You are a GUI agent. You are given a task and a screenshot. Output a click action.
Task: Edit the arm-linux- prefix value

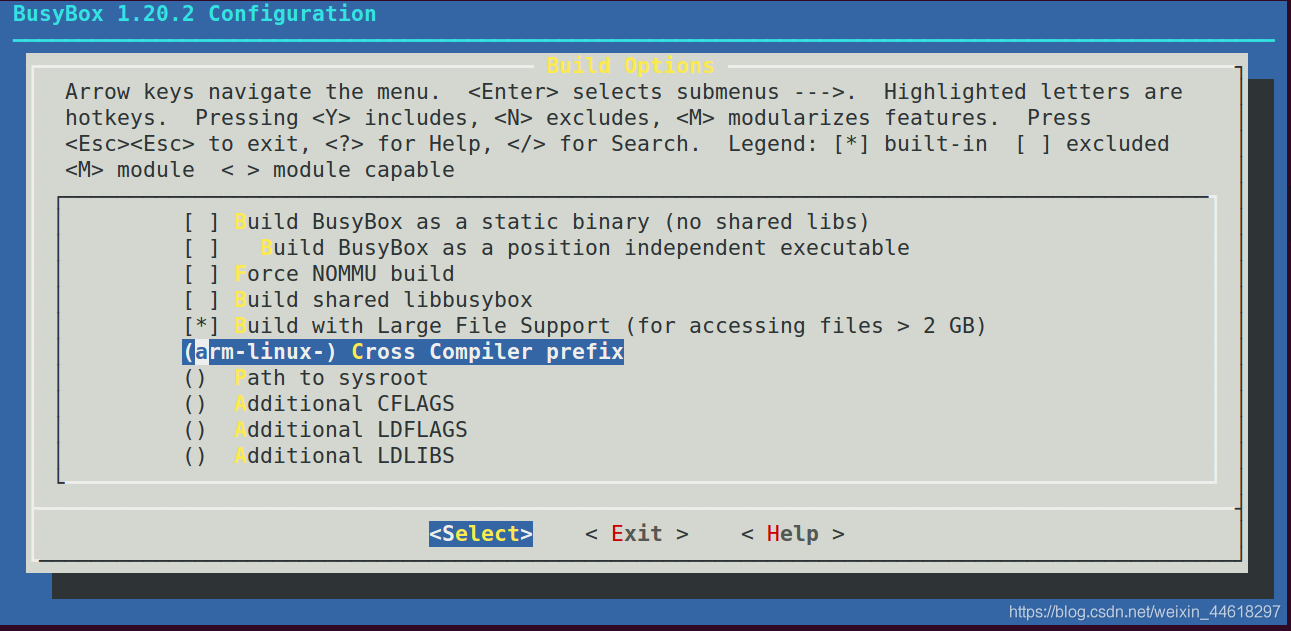260,352
